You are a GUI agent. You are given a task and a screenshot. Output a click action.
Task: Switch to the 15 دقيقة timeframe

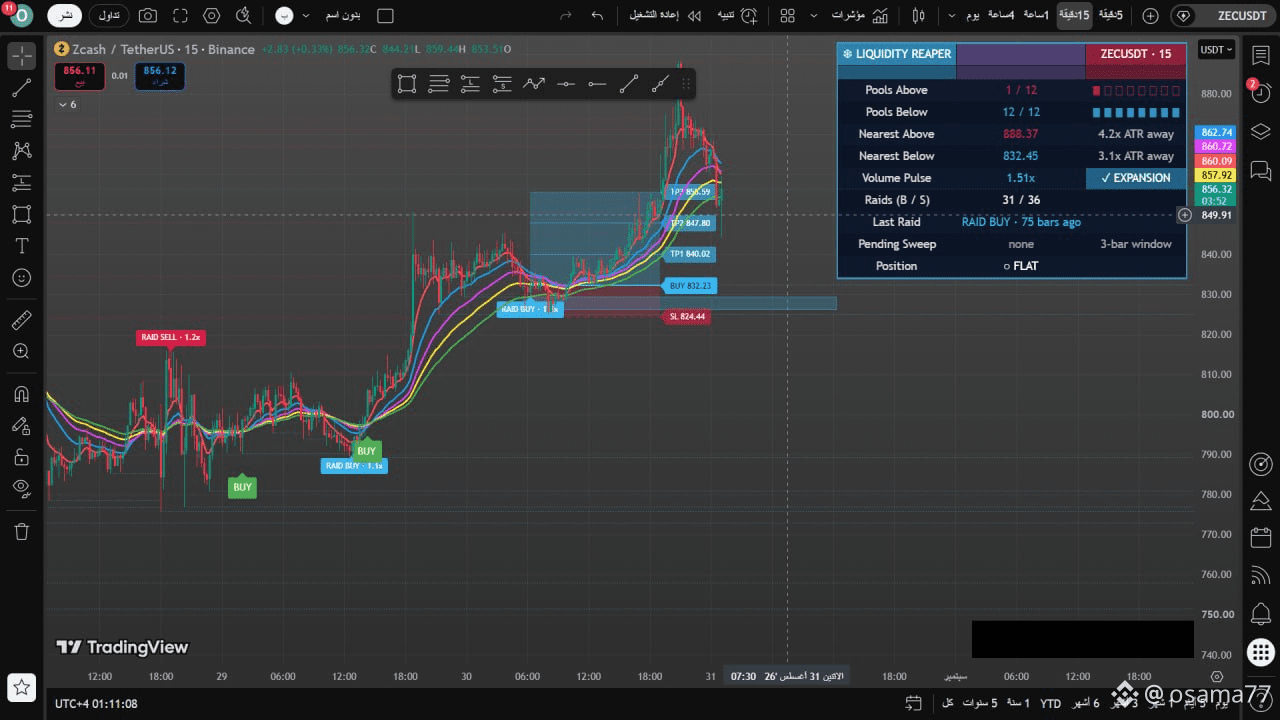[1075, 16]
